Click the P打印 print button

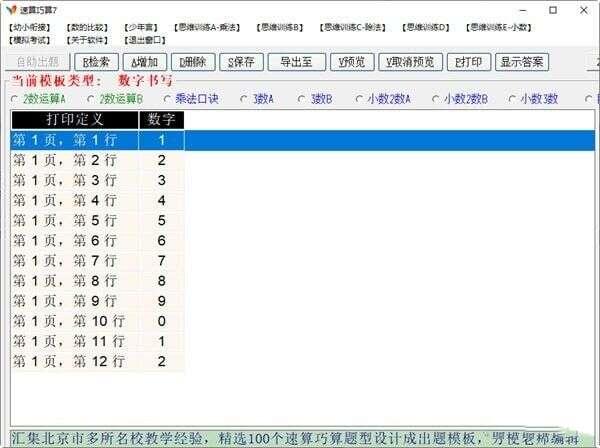pos(469,62)
